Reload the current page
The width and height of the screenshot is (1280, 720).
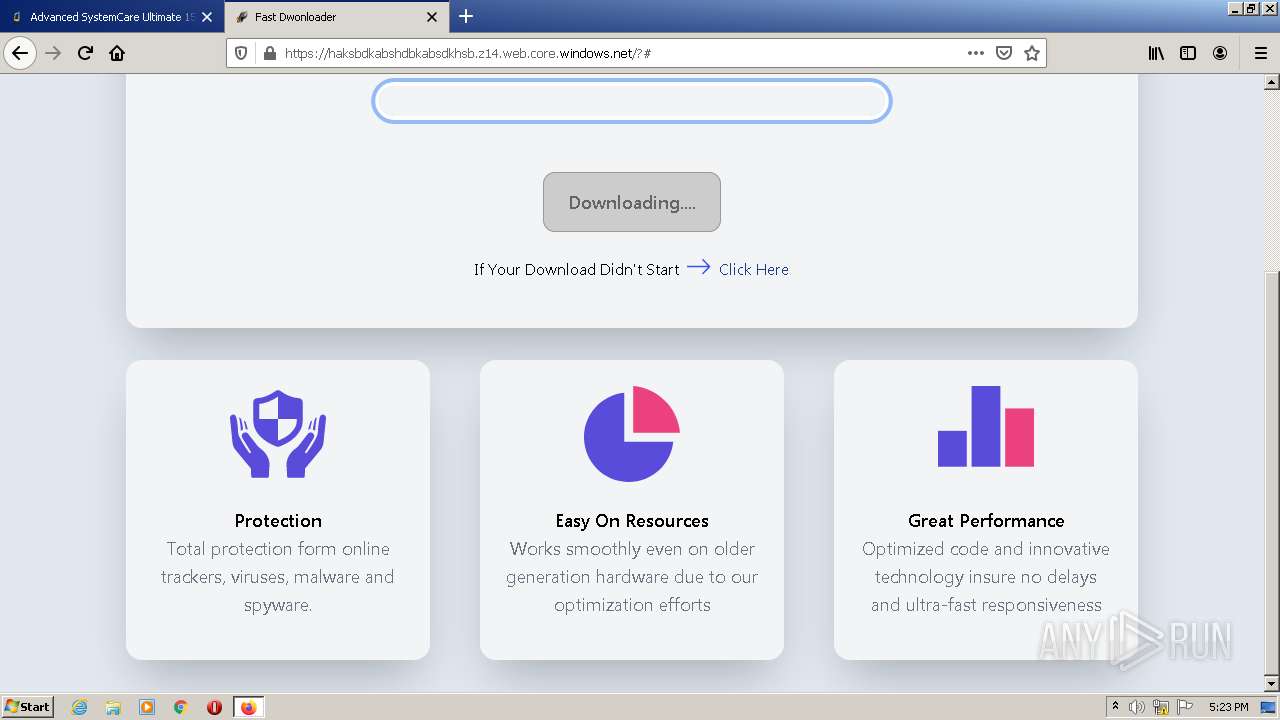85,53
